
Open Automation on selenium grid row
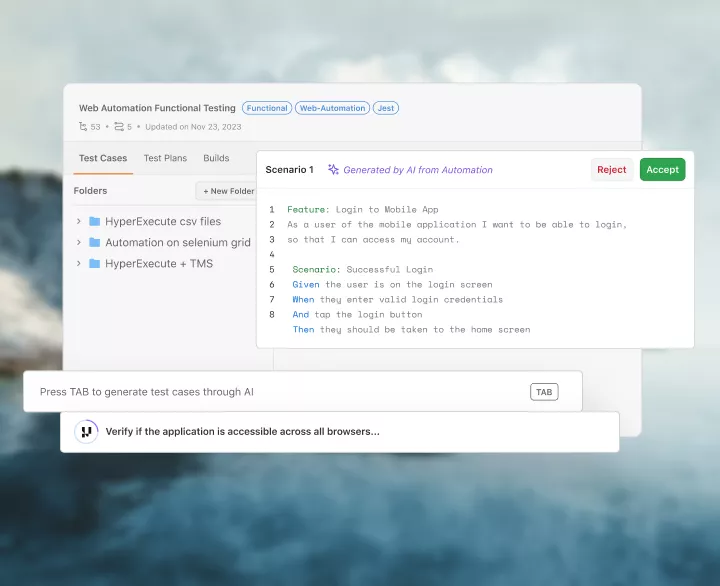pos(163,242)
